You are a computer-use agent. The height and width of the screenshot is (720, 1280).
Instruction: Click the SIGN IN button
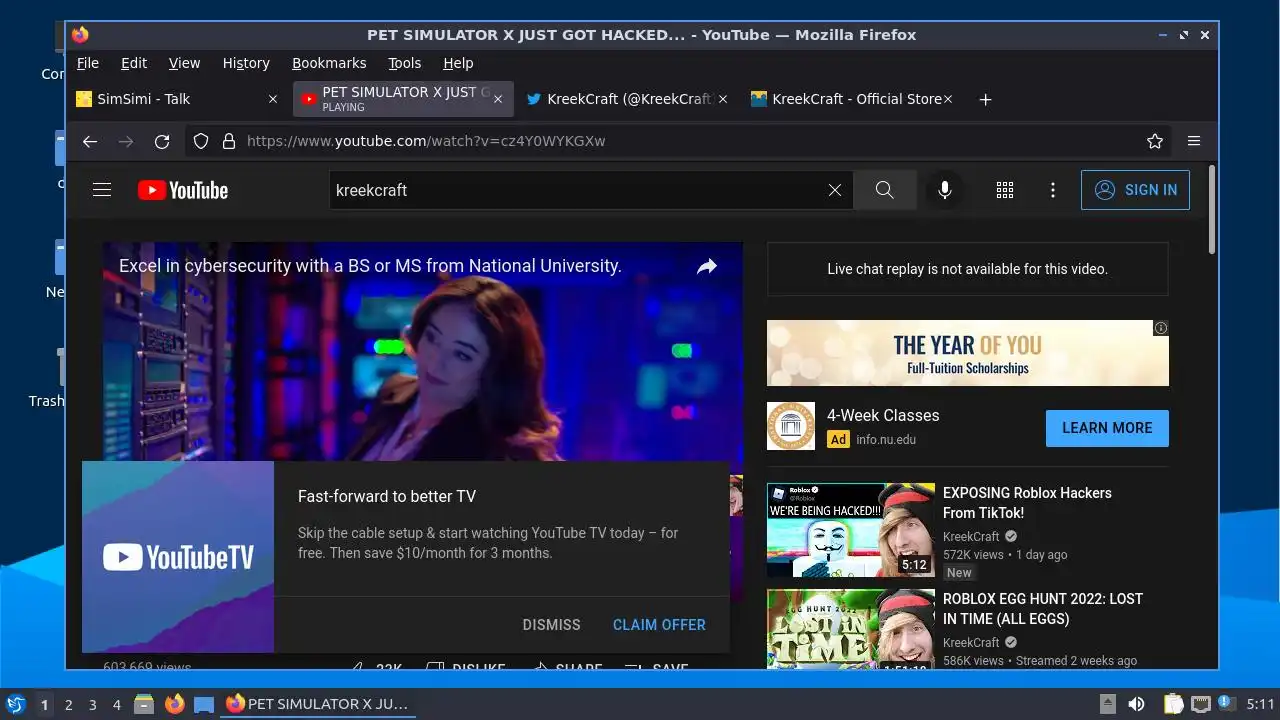pyautogui.click(x=1135, y=190)
